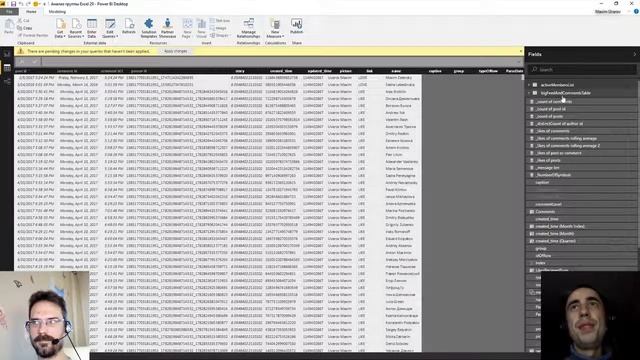Click the data table vertical scrollbar
This screenshot has width=640, height=360.
point(522,77)
